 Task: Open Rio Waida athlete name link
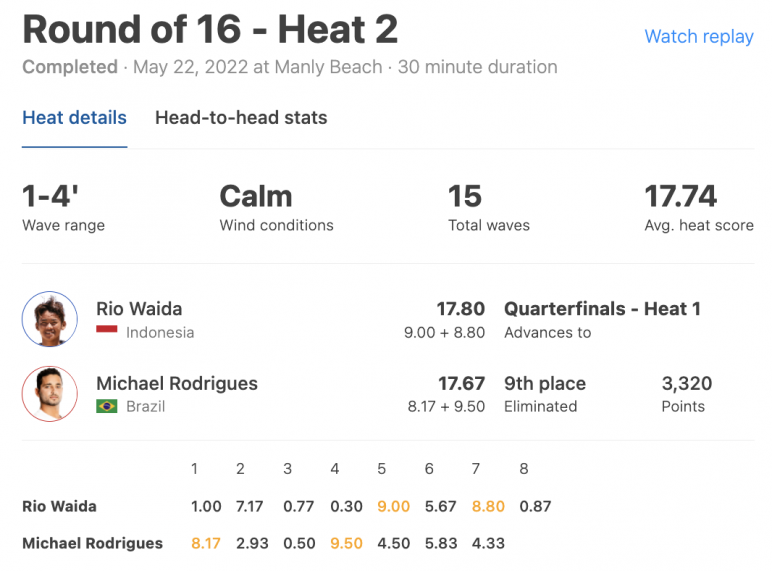[x=139, y=309]
